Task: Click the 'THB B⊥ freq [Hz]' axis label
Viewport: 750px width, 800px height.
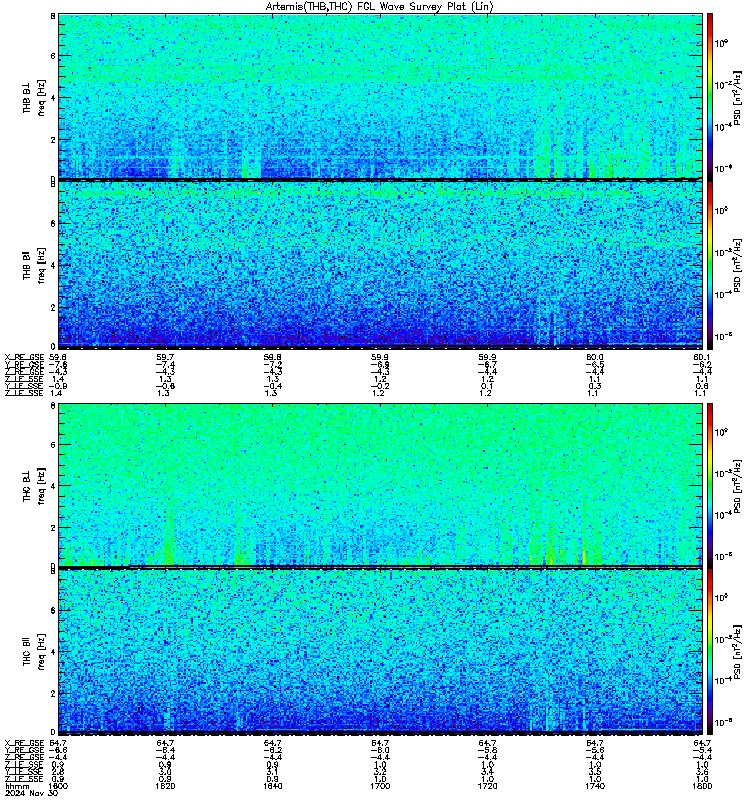Action: click(34, 97)
